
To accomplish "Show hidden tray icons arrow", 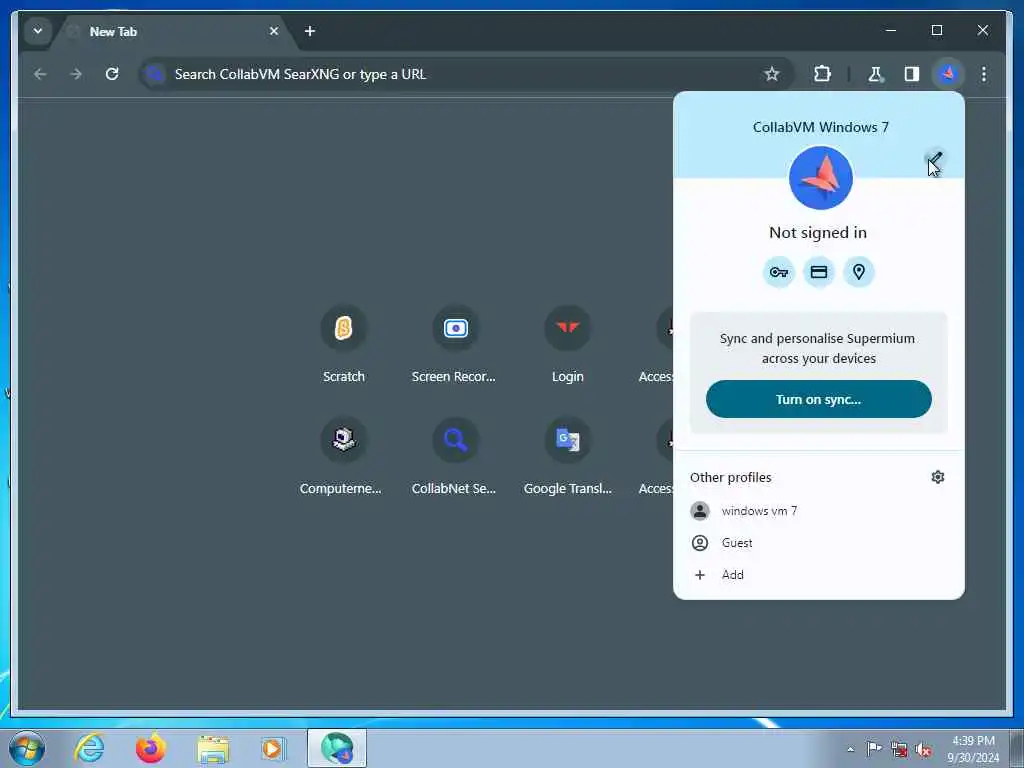I will (x=850, y=749).
